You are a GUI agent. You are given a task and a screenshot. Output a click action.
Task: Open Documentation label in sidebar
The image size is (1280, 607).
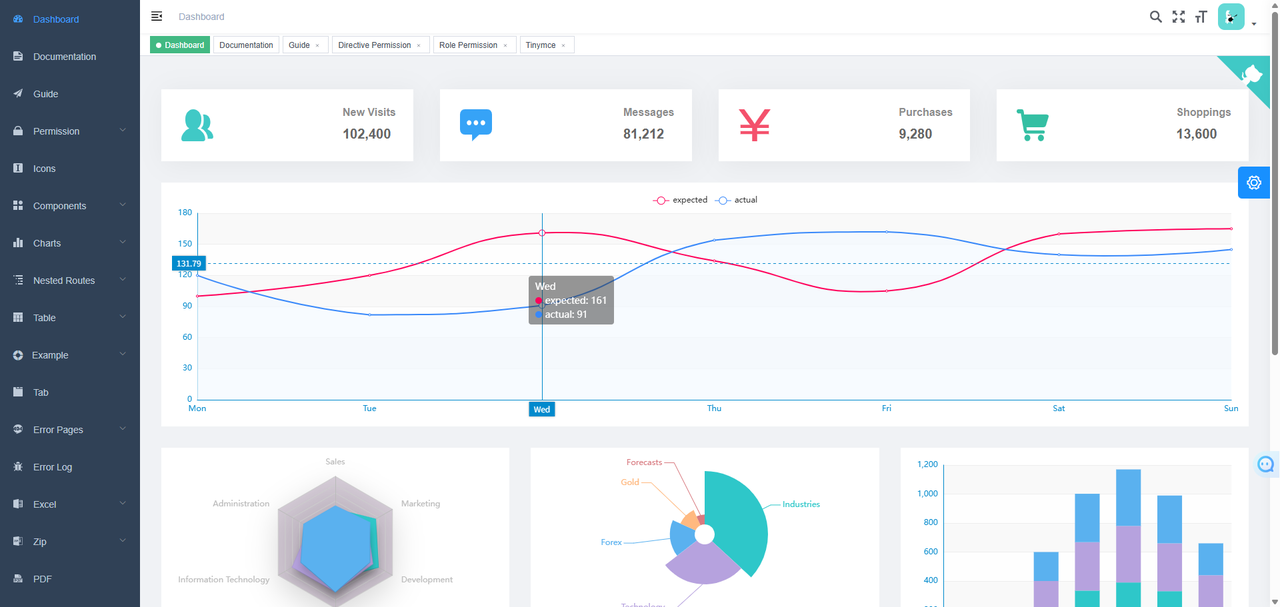pos(65,57)
